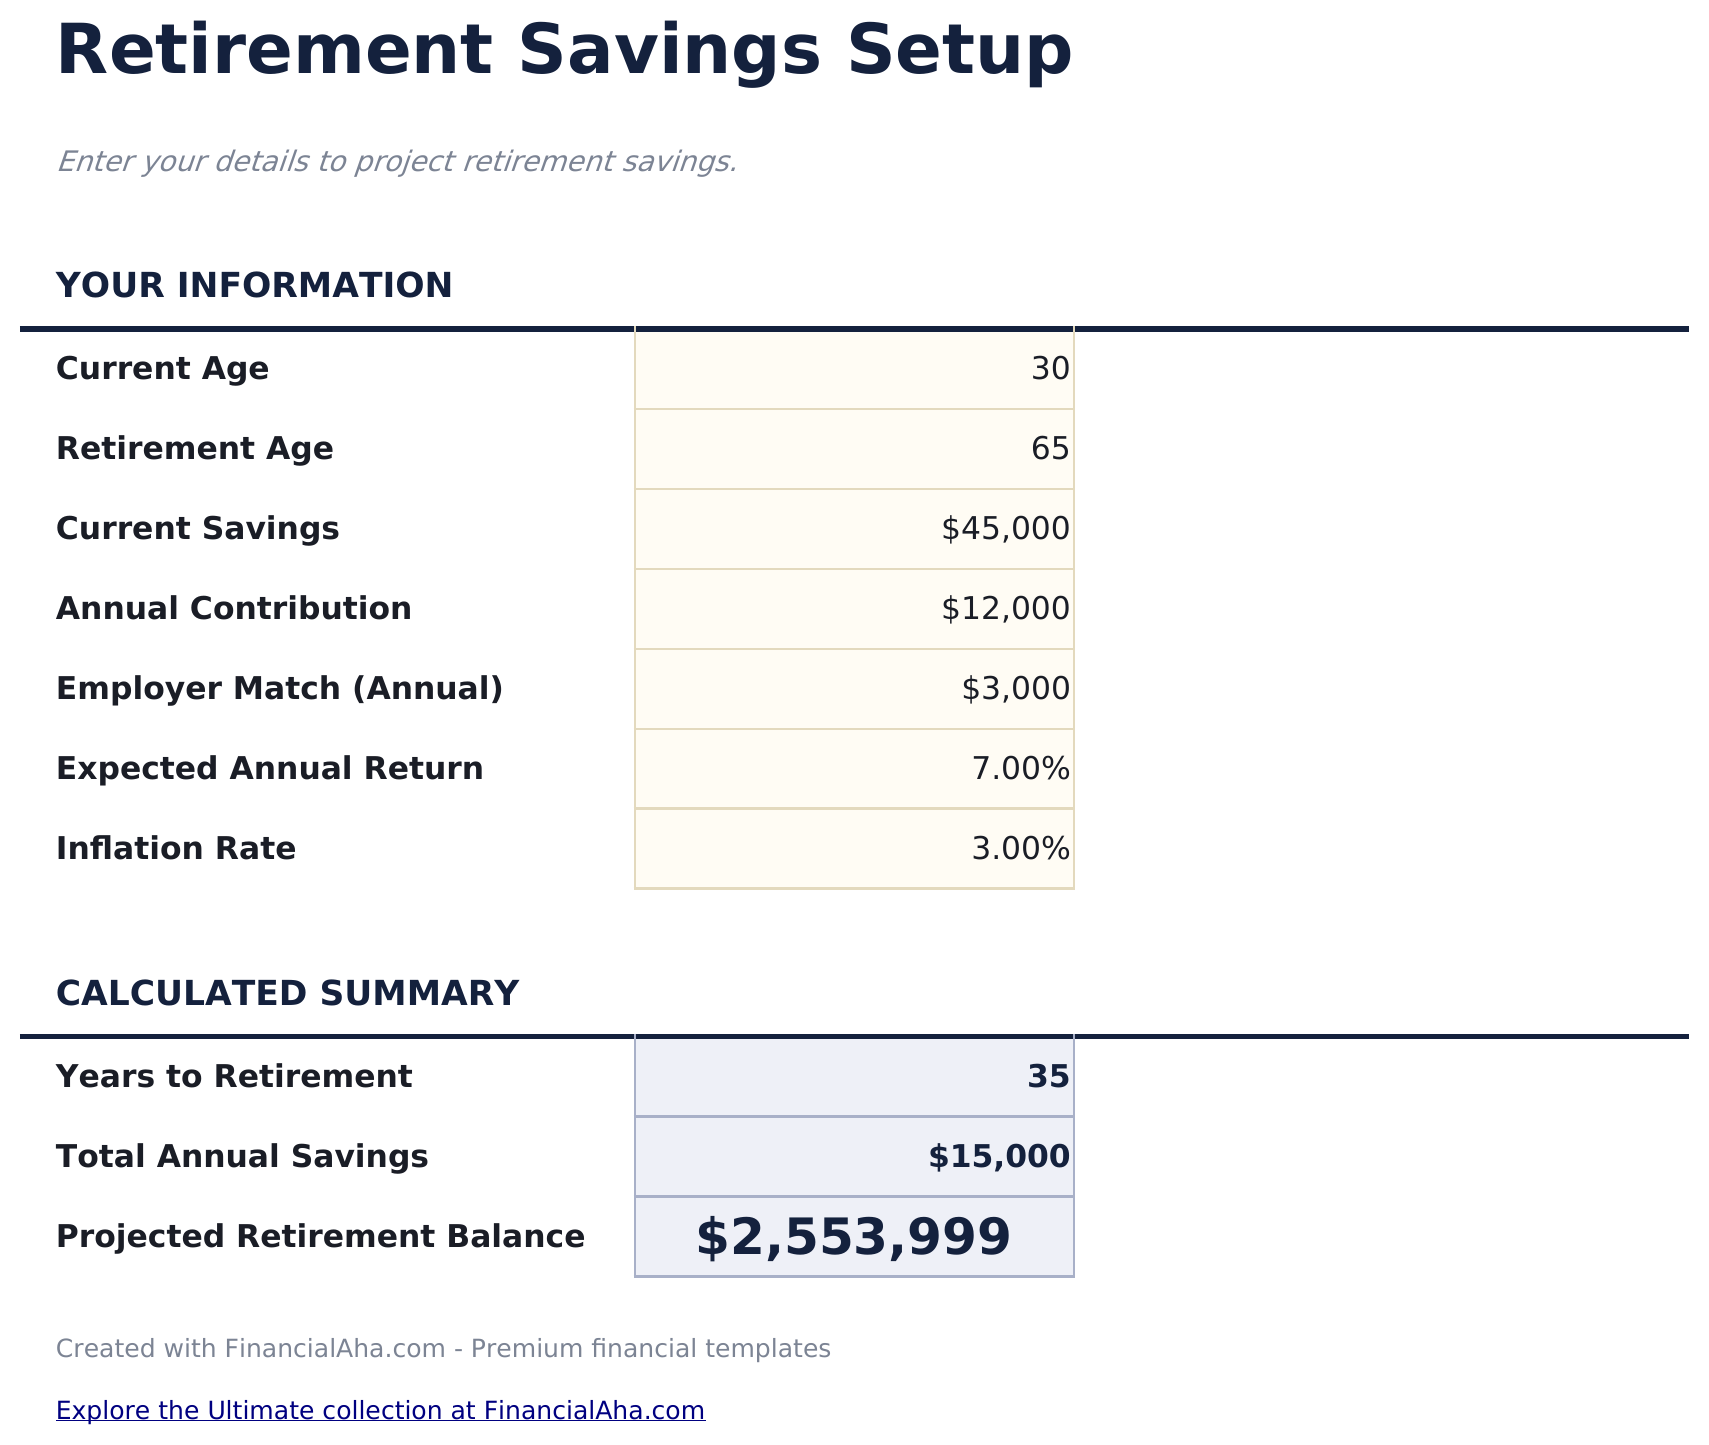Click the Inflation Rate row label

click(176, 848)
